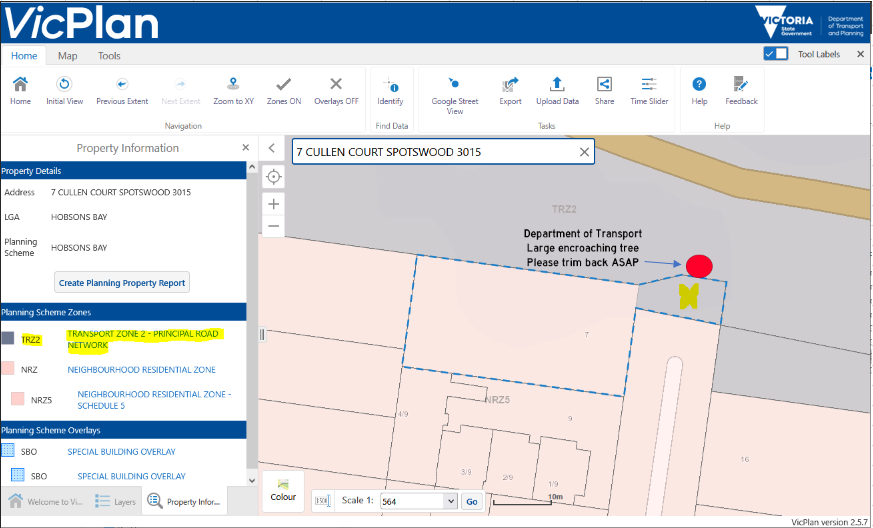
Task: Click the Zoom to XY icon
Action: 233,85
